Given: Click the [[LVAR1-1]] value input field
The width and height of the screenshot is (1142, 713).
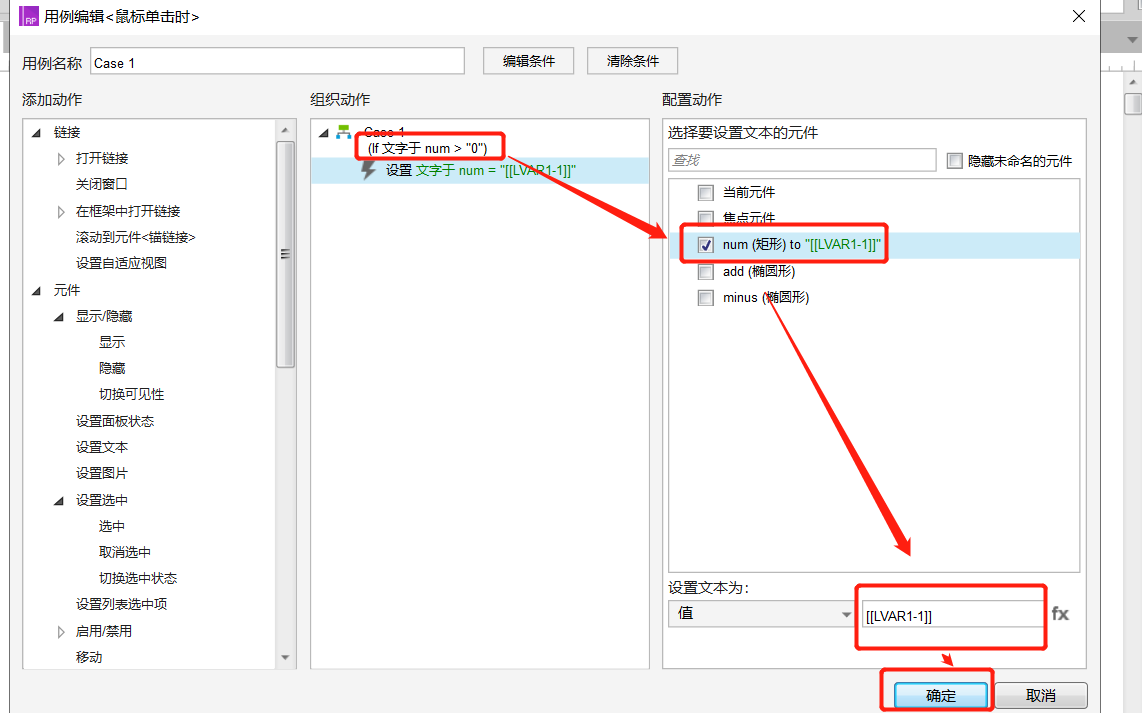Looking at the screenshot, I should (953, 615).
